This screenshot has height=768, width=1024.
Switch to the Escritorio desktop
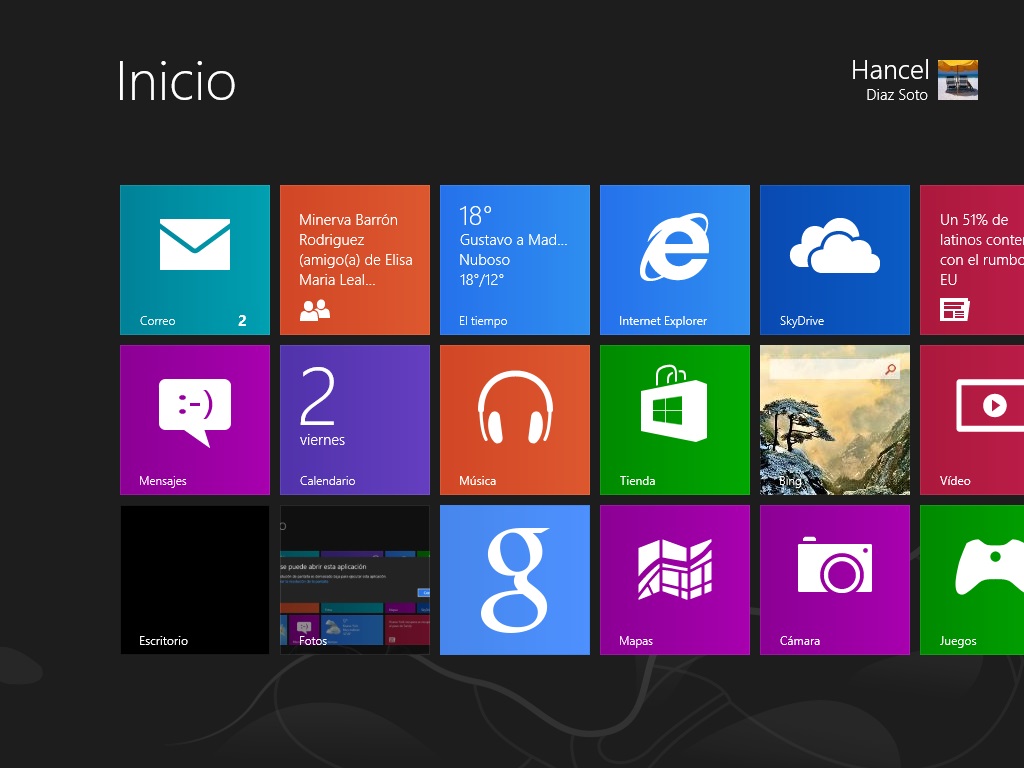pyautogui.click(x=194, y=579)
